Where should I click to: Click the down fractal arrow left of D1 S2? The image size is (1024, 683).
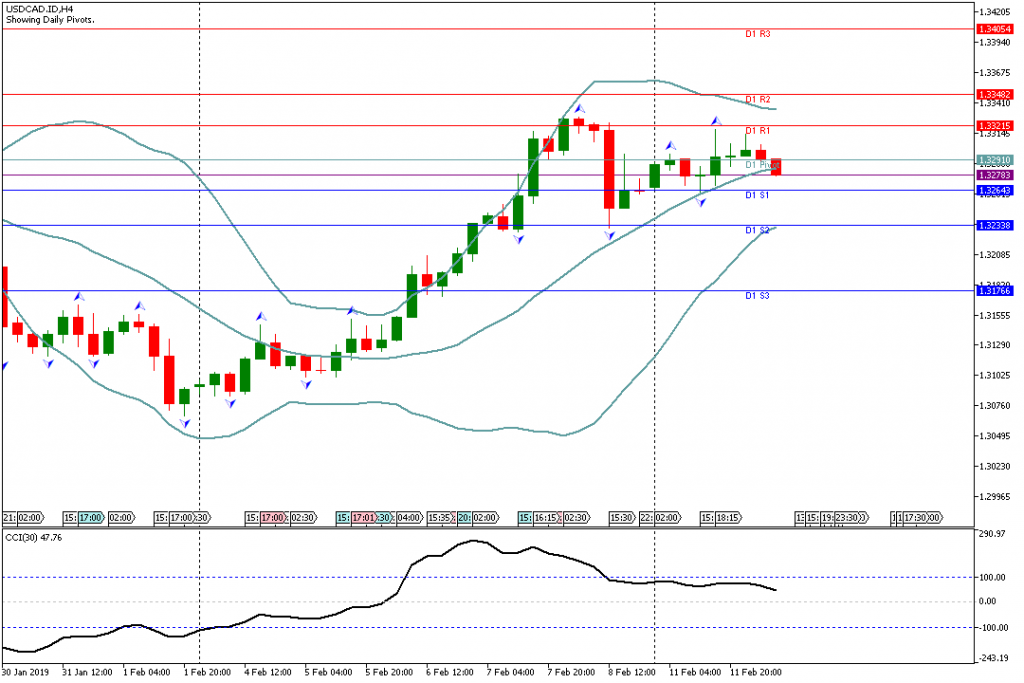[609, 234]
